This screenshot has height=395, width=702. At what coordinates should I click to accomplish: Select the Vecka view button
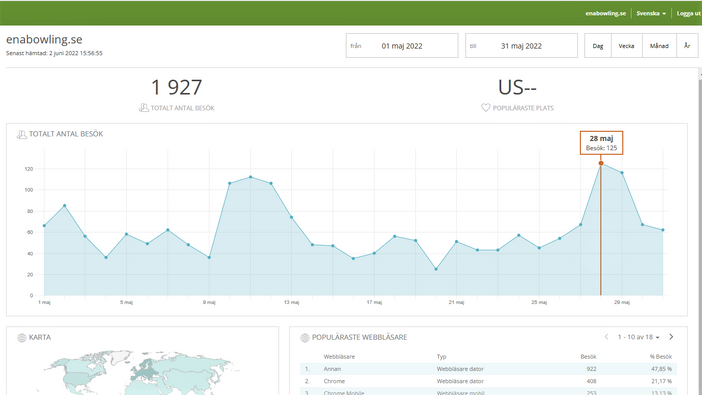tap(626, 46)
